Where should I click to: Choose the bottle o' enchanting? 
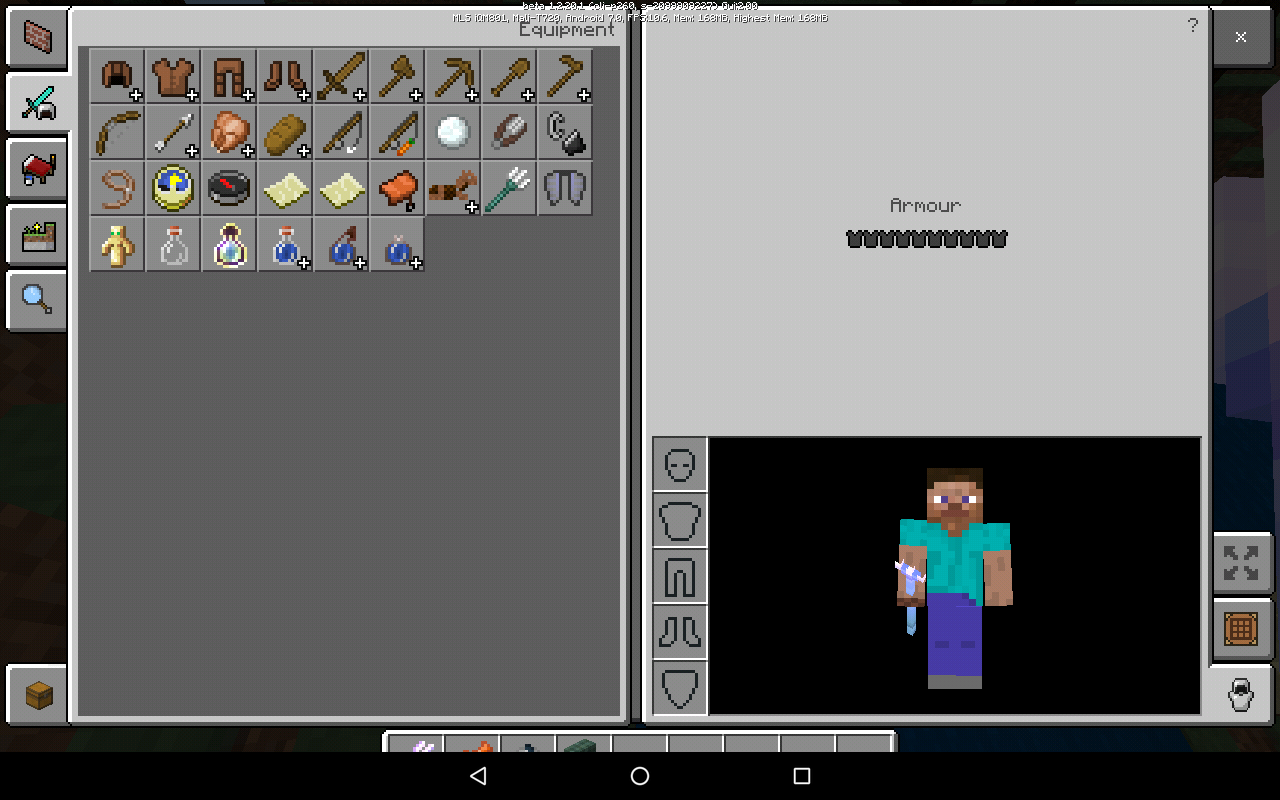(229, 244)
